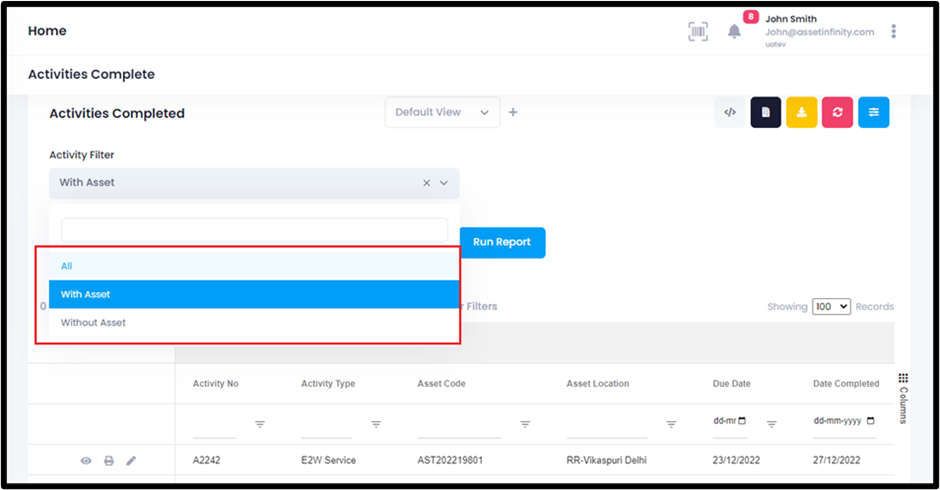Open notifications bell
The image size is (940, 490).
[734, 31]
